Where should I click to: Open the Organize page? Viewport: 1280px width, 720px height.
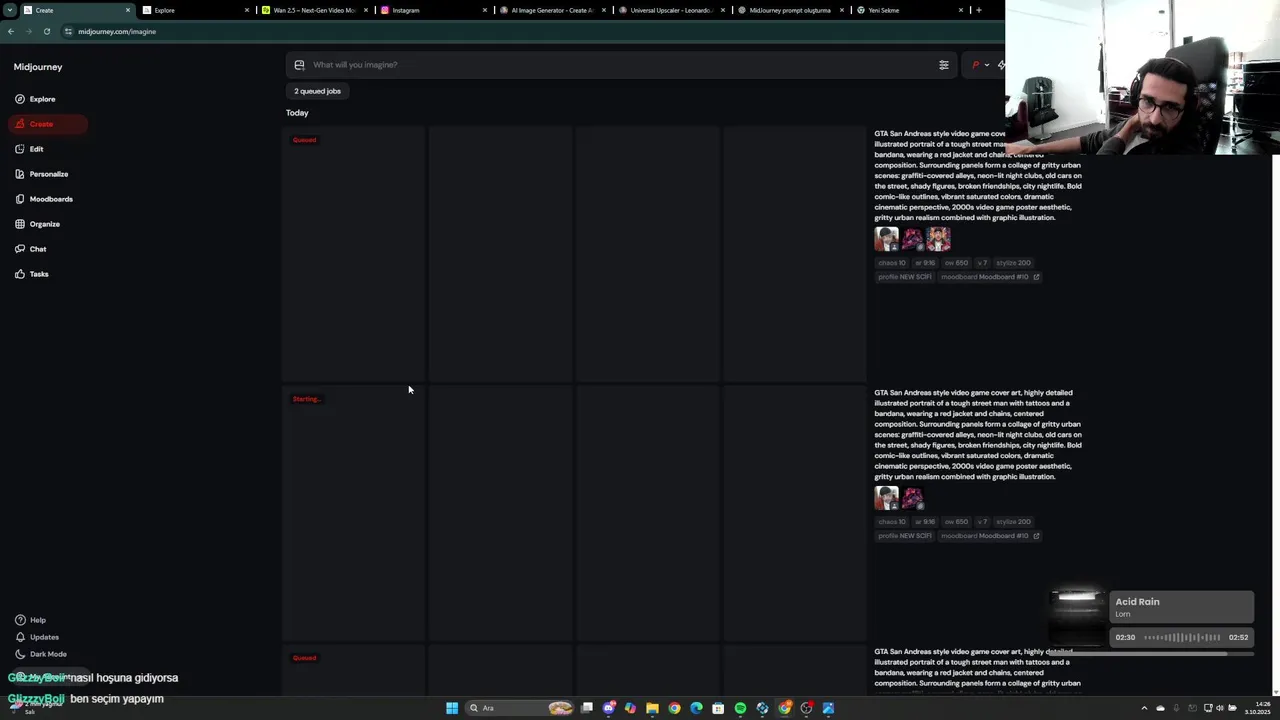click(x=37, y=224)
